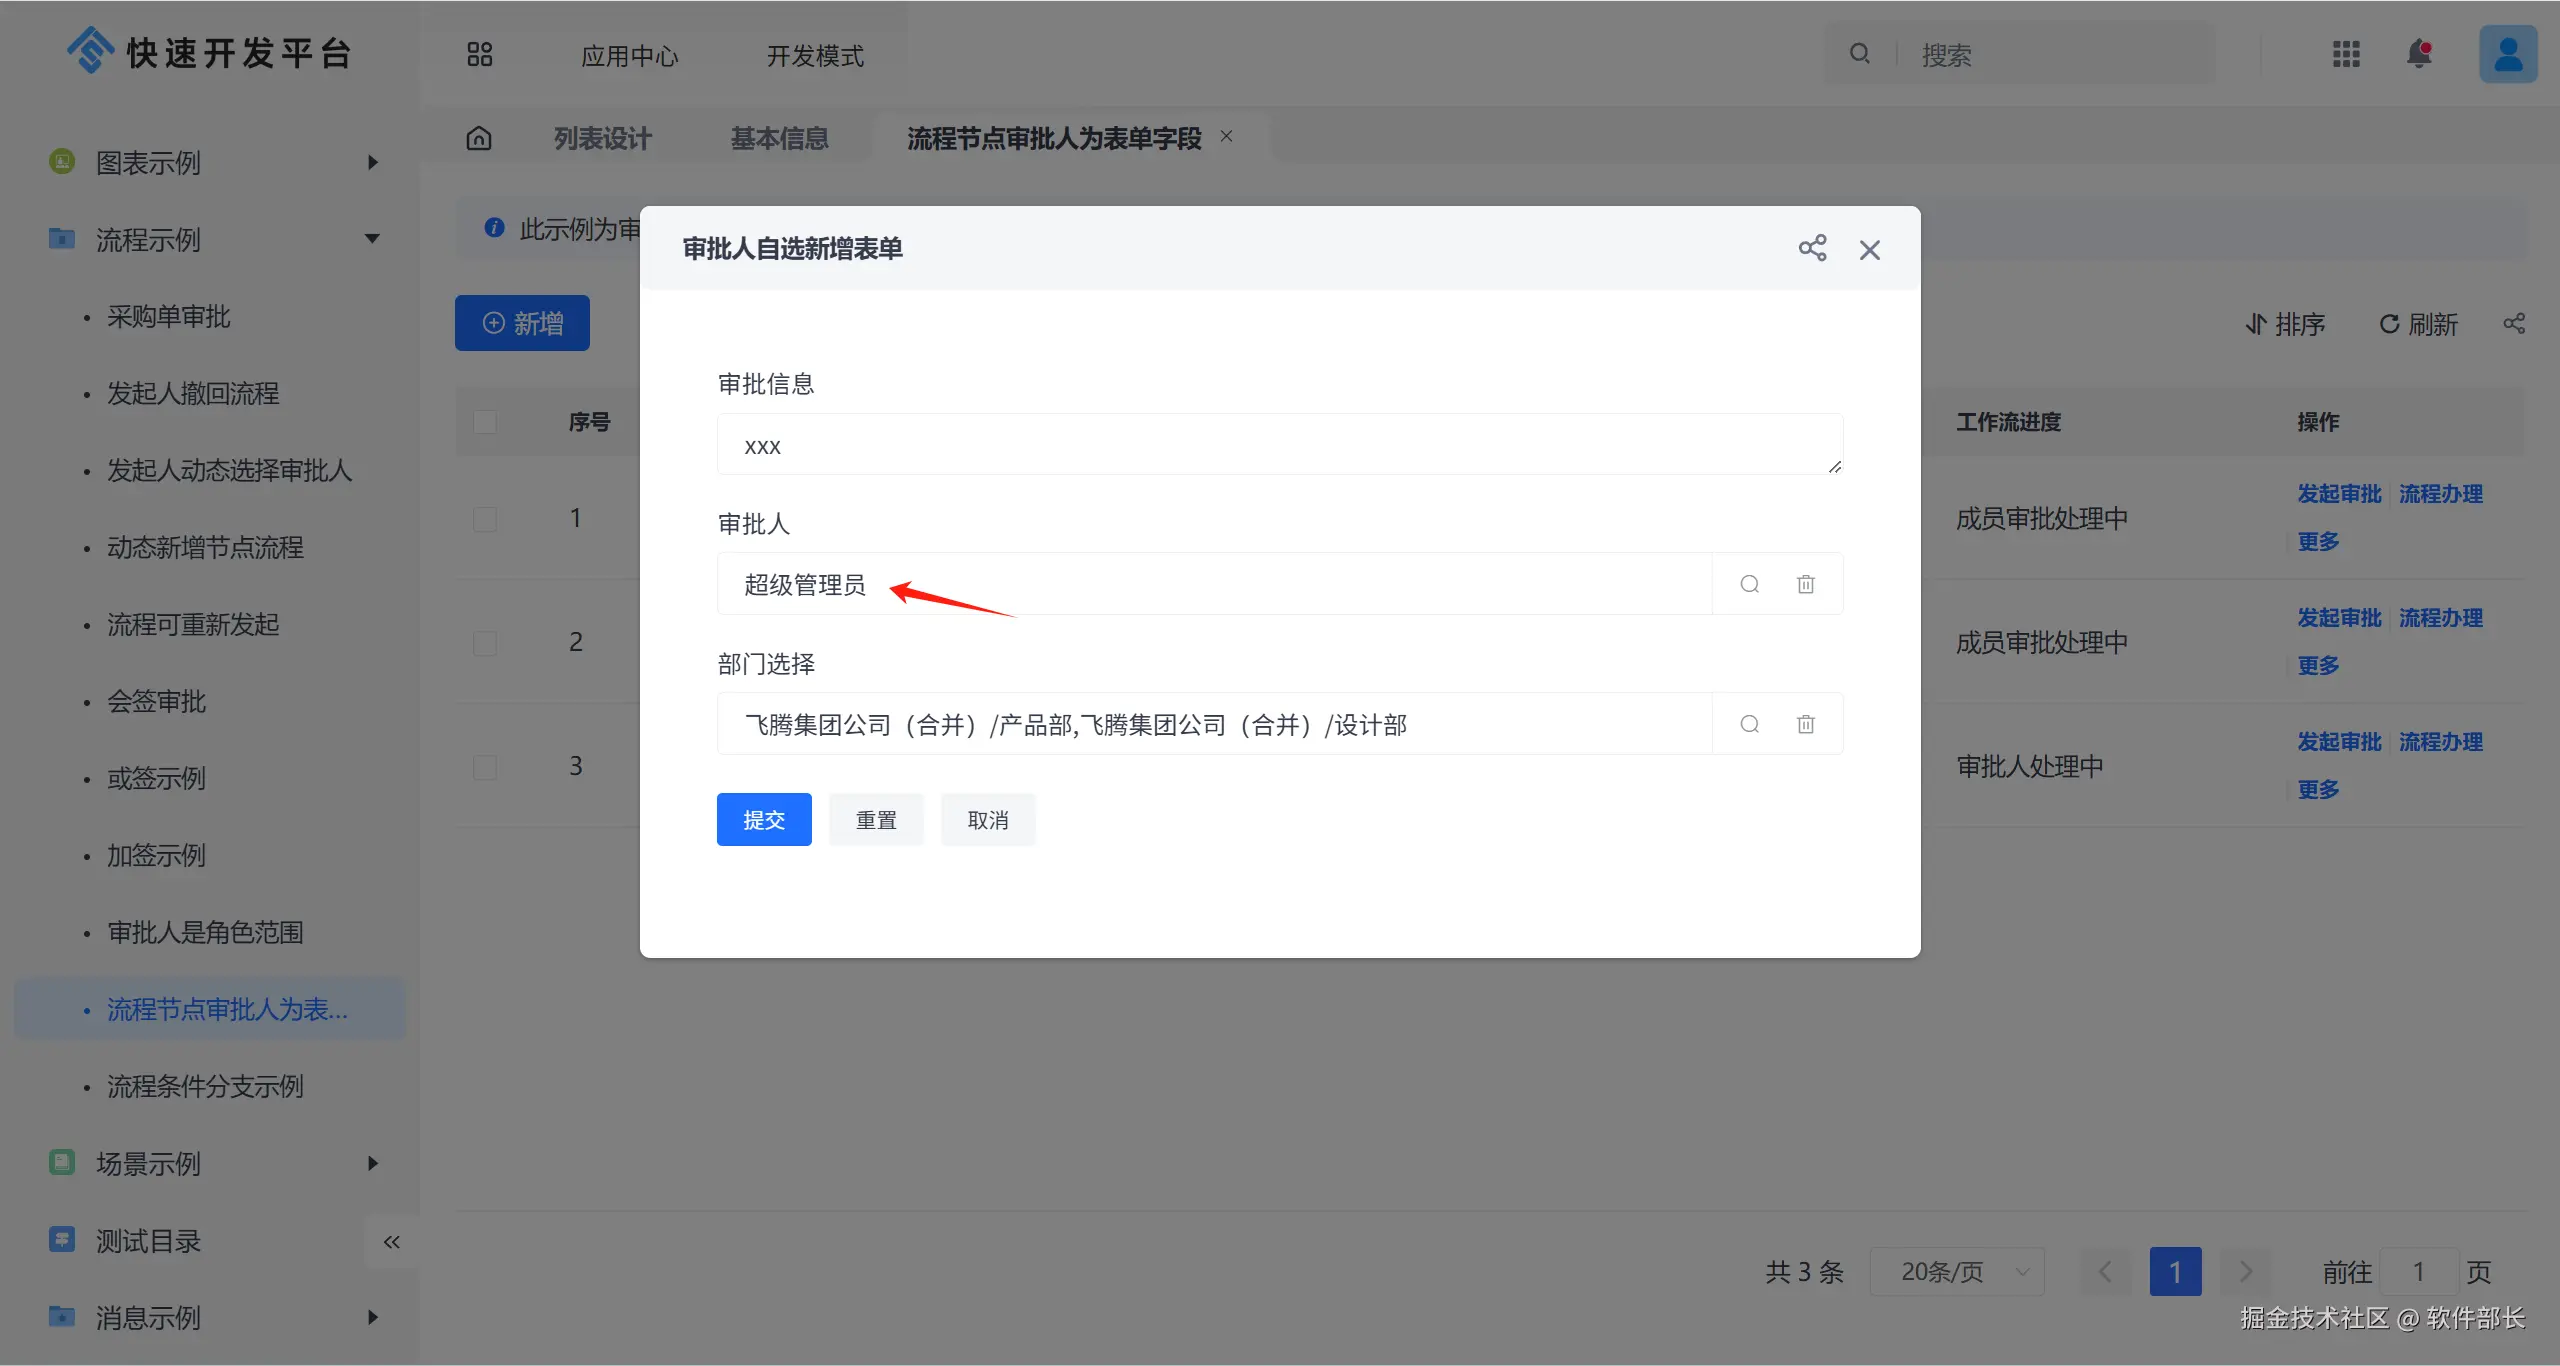2560x1366 pixels.
Task: Collapse sidebar with double-chevron icon
Action: [391, 1242]
